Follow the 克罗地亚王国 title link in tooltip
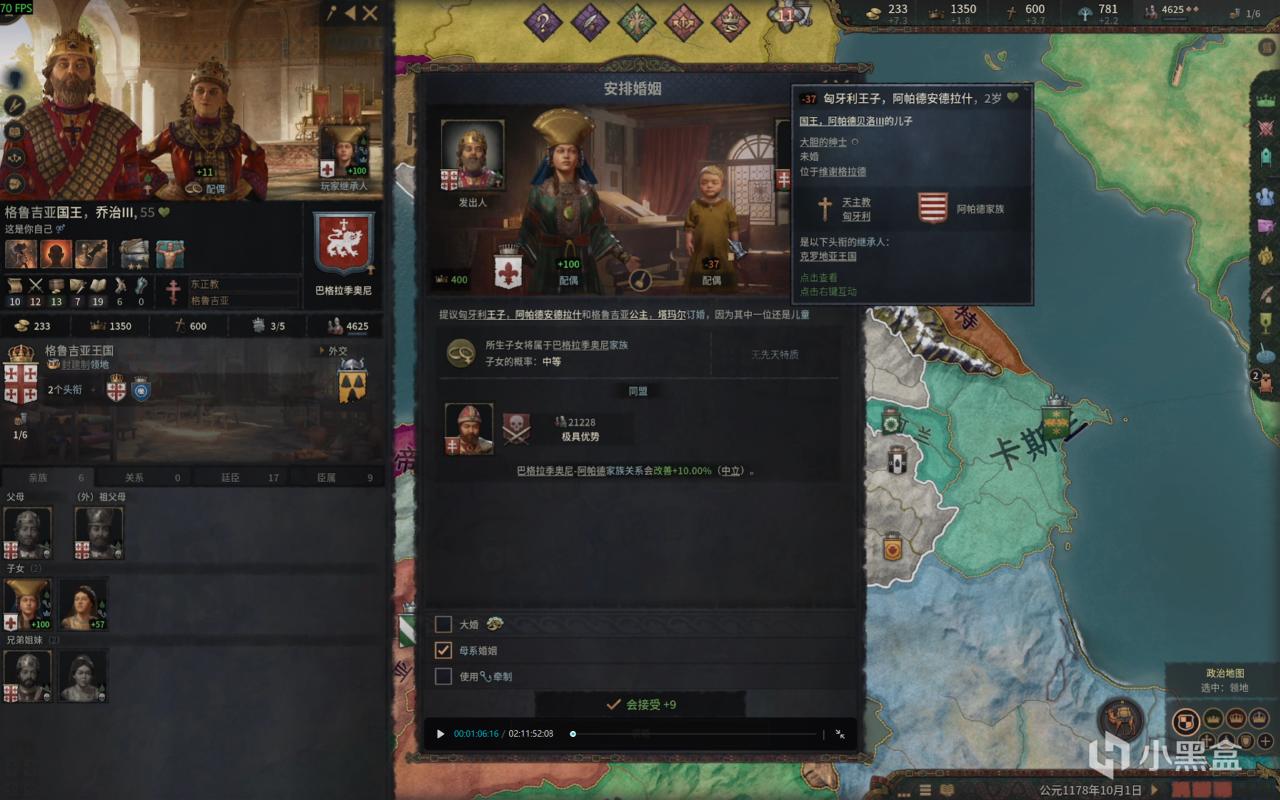 point(828,257)
